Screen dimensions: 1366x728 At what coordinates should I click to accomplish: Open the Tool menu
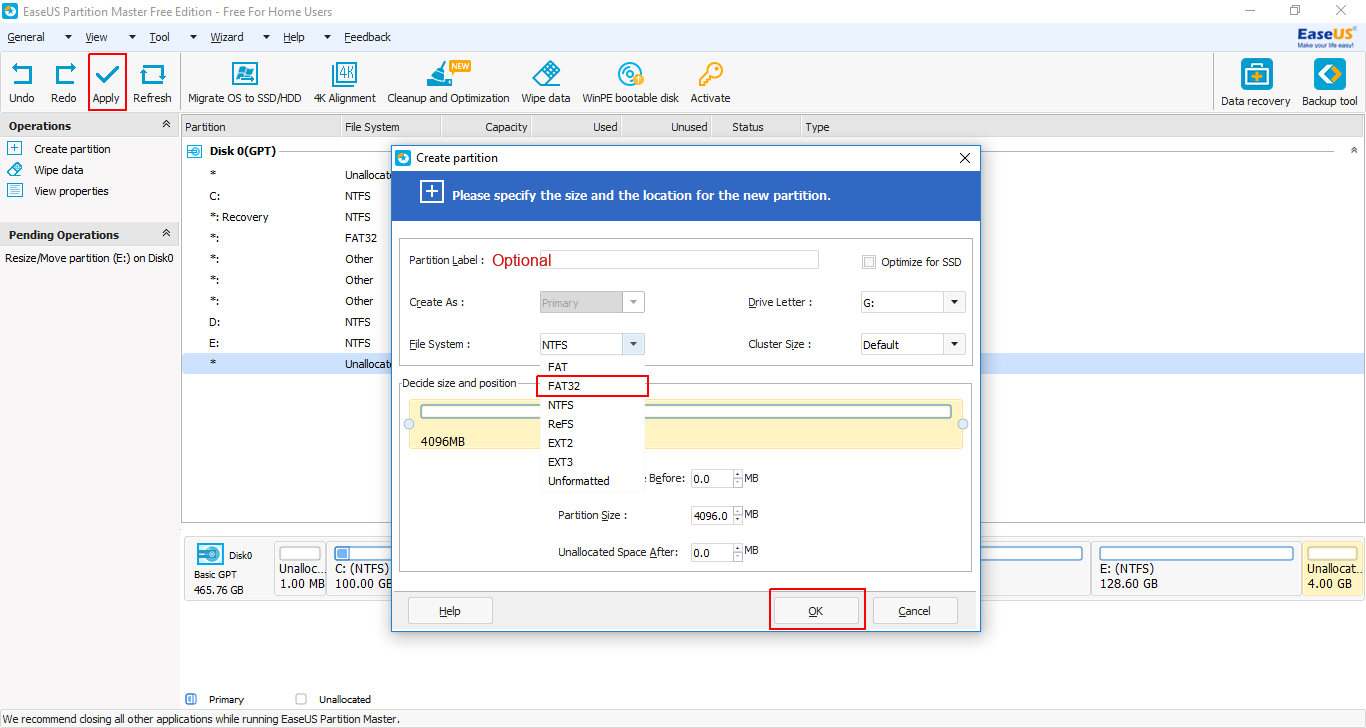[160, 37]
